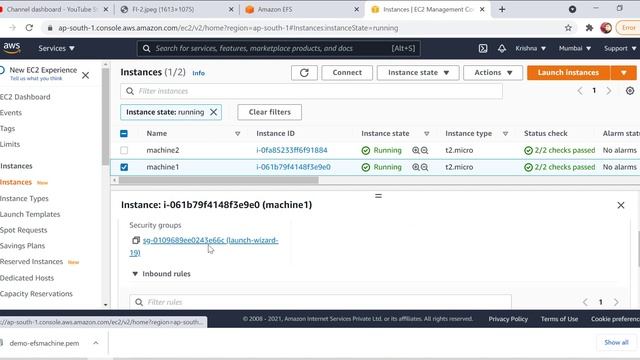Copy the security group ID icon
The image size is (640, 360).
tap(136, 240)
